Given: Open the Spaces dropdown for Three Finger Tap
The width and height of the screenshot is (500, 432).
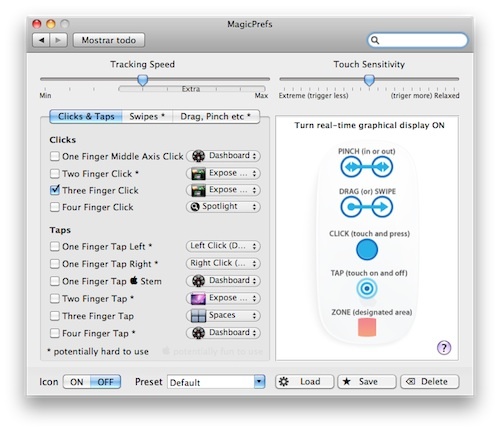Looking at the screenshot, I should pyautogui.click(x=223, y=315).
